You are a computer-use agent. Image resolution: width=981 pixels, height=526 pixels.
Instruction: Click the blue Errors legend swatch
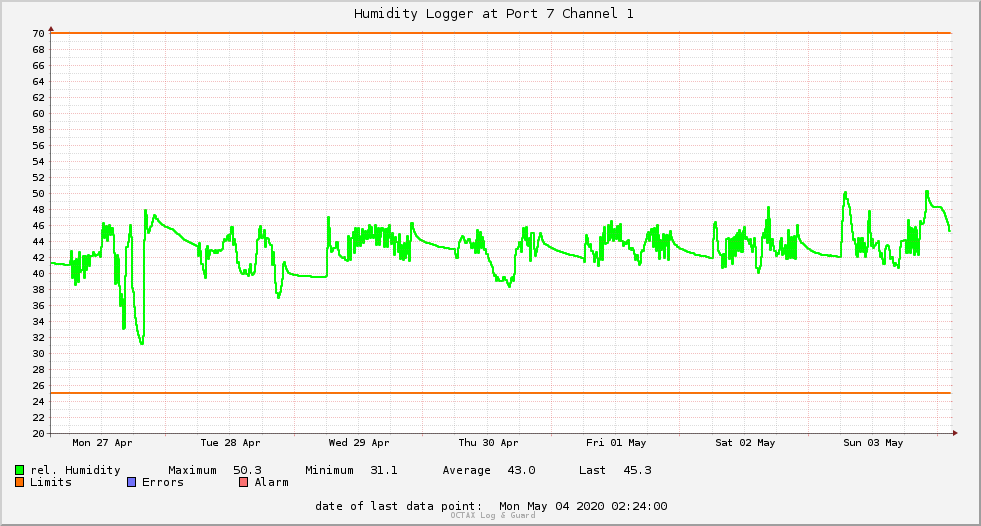pos(131,482)
